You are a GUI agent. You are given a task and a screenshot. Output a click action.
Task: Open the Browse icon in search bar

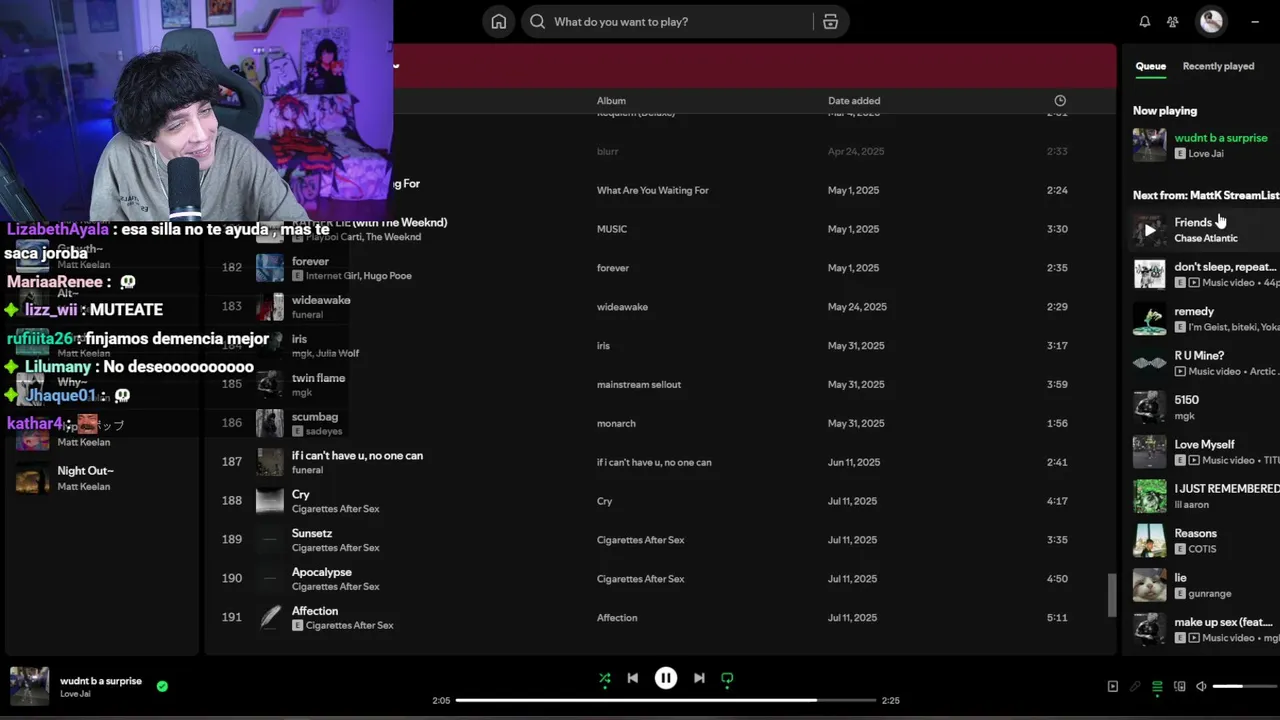tap(830, 22)
